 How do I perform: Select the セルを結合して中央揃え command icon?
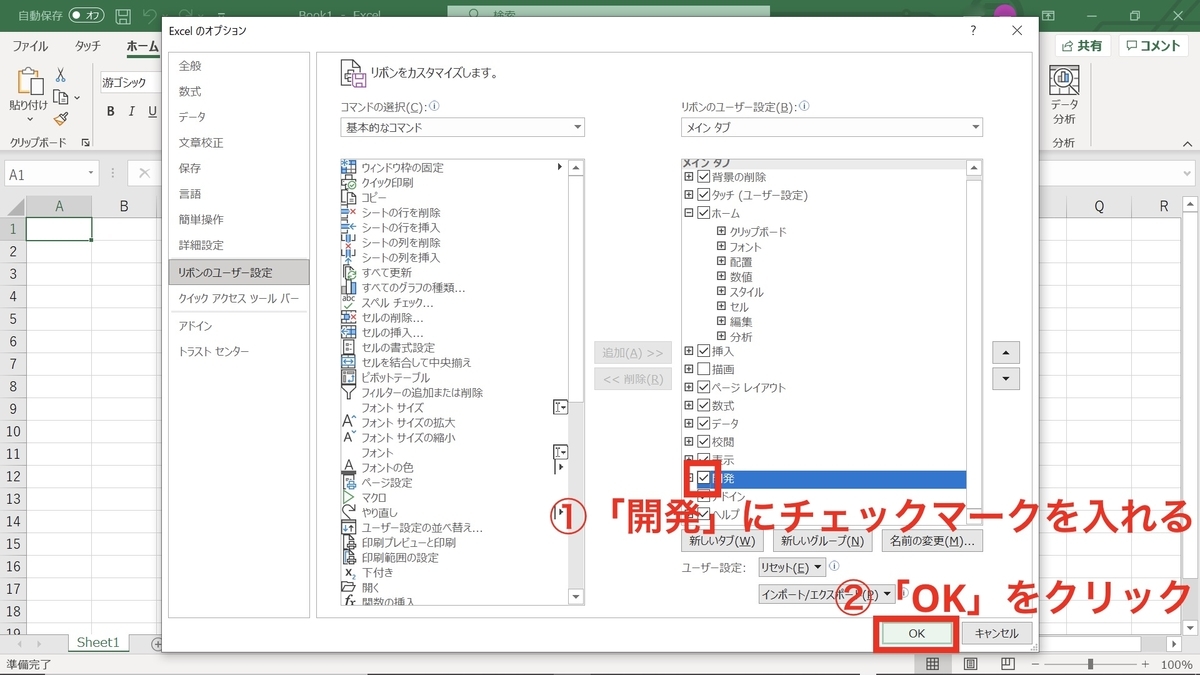[x=349, y=363]
